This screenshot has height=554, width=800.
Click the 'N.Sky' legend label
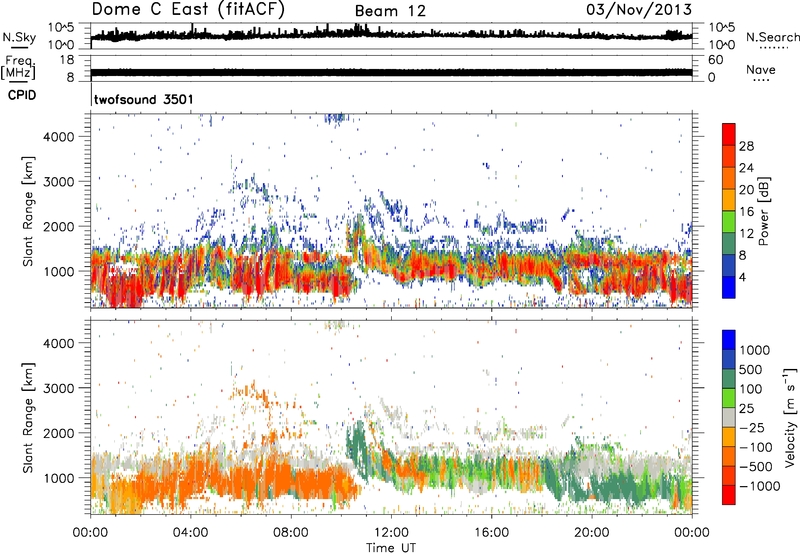pyautogui.click(x=19, y=37)
